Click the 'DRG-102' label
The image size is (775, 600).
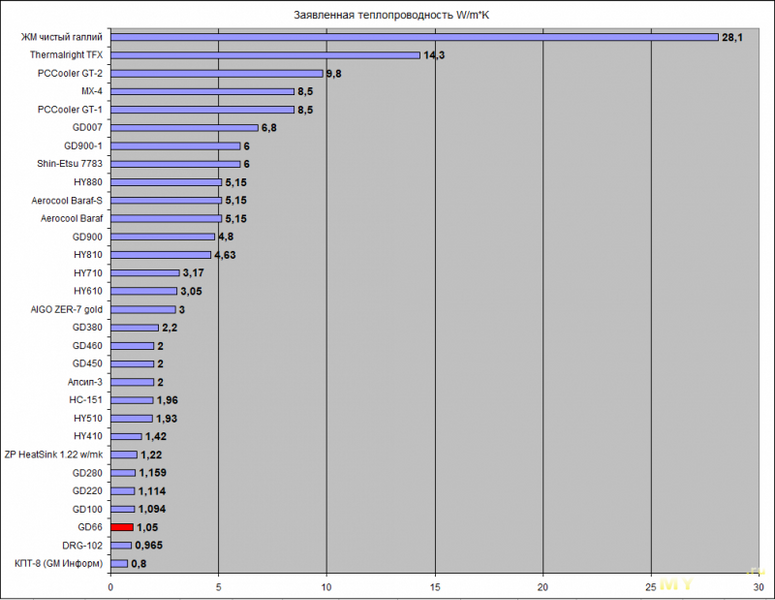click(83, 545)
